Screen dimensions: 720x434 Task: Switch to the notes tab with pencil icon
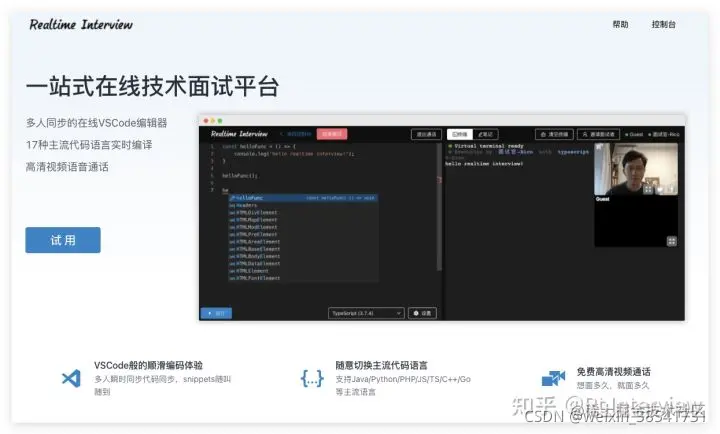485,134
